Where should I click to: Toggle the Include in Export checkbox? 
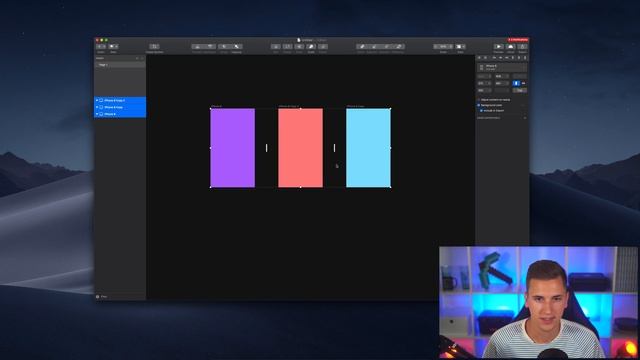point(481,111)
